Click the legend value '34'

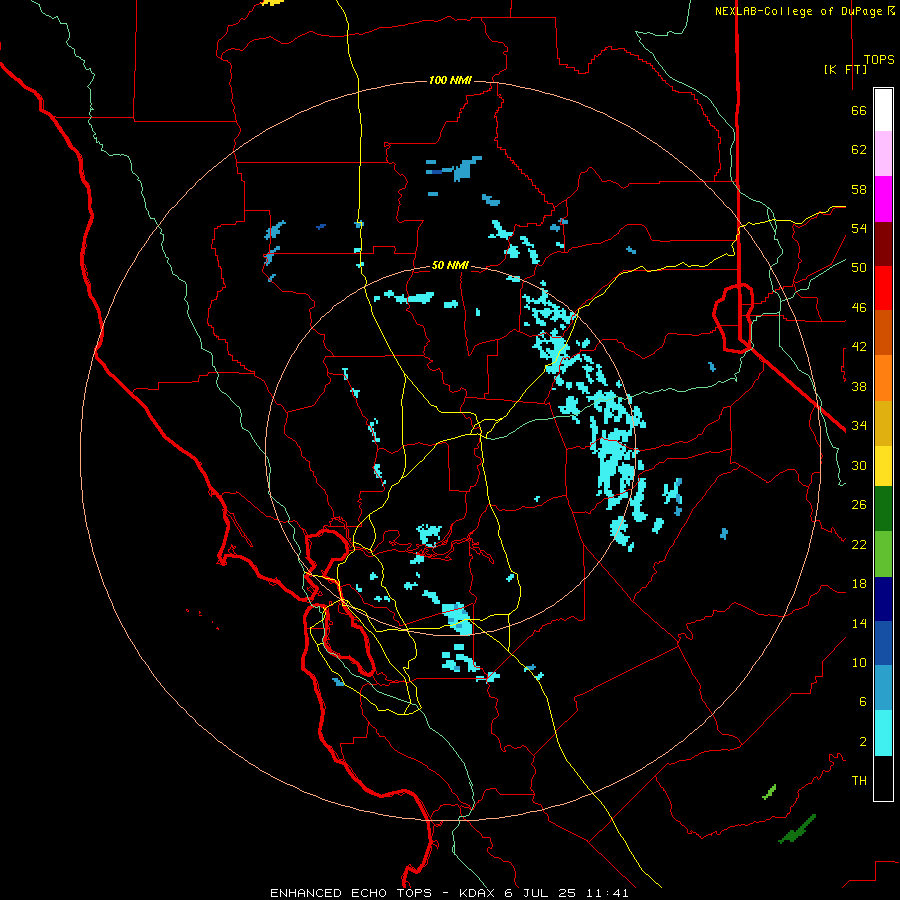(x=859, y=426)
